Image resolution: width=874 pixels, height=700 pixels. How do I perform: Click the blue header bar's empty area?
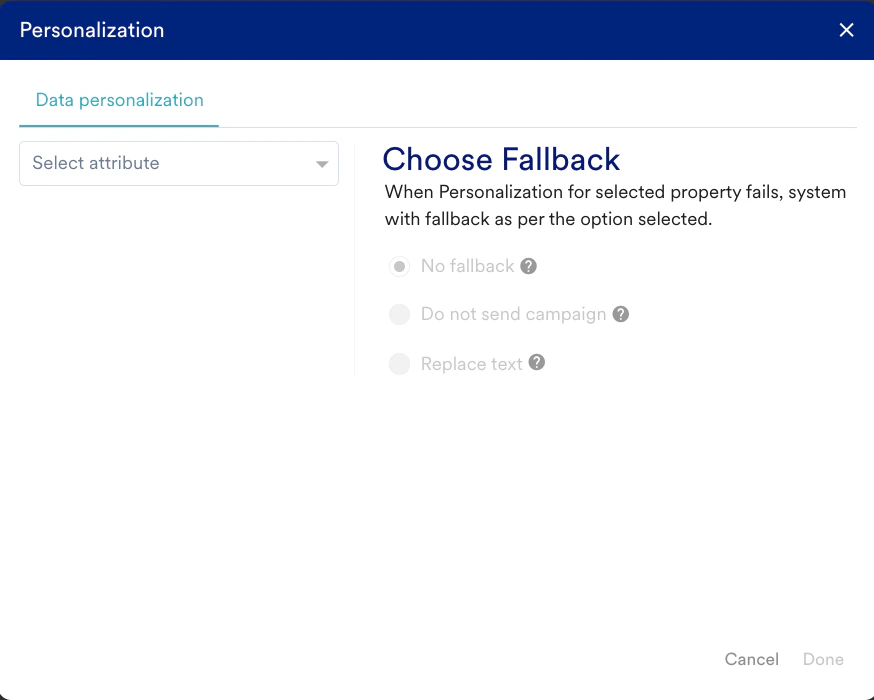(500, 30)
